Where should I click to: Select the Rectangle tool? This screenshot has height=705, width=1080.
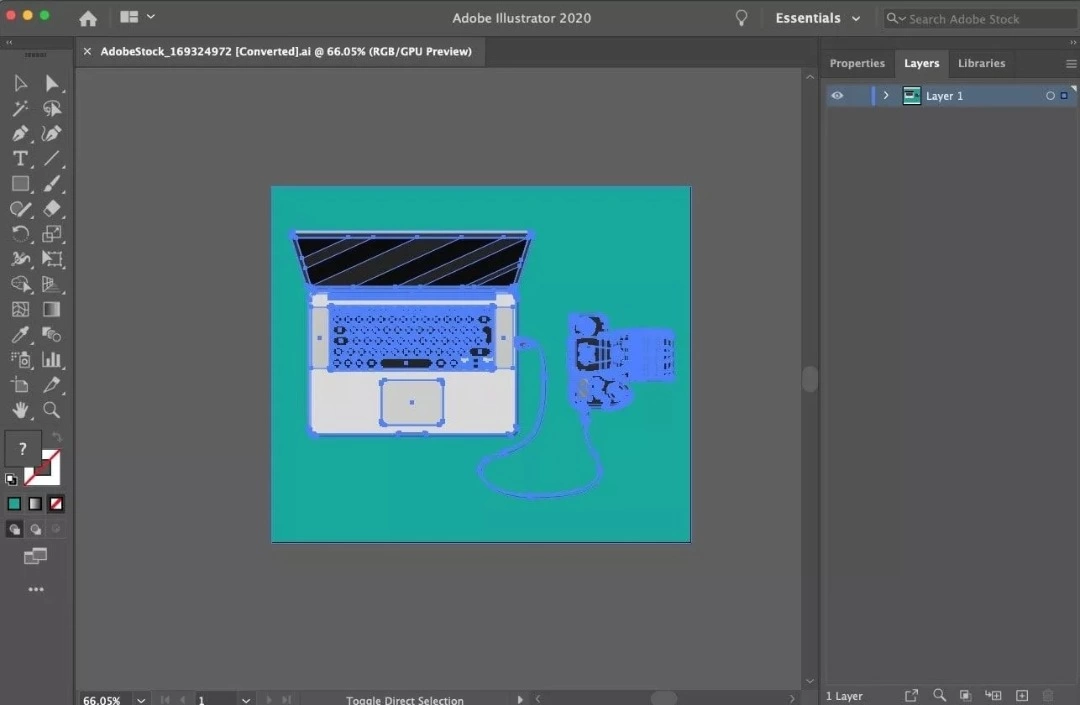pos(20,184)
